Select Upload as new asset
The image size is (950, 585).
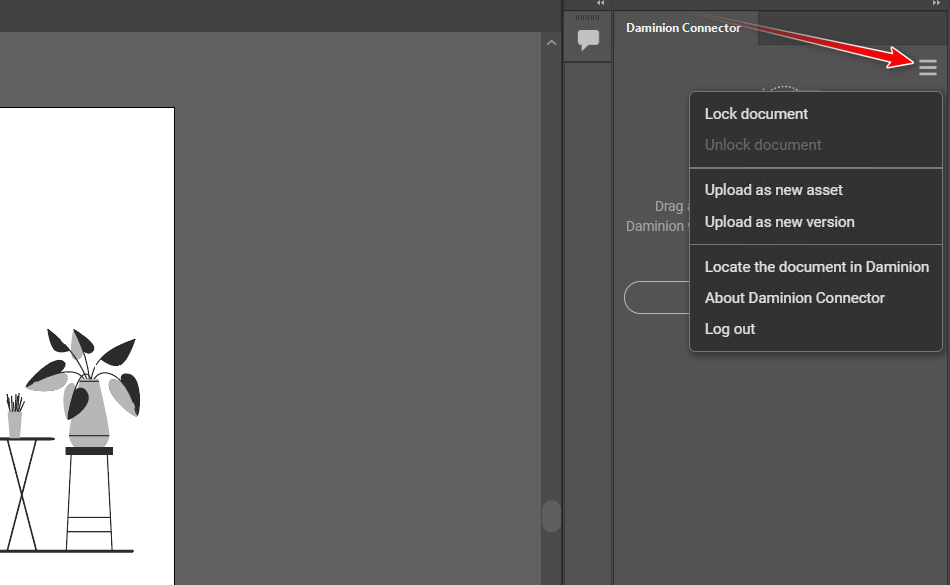pyautogui.click(x=773, y=190)
